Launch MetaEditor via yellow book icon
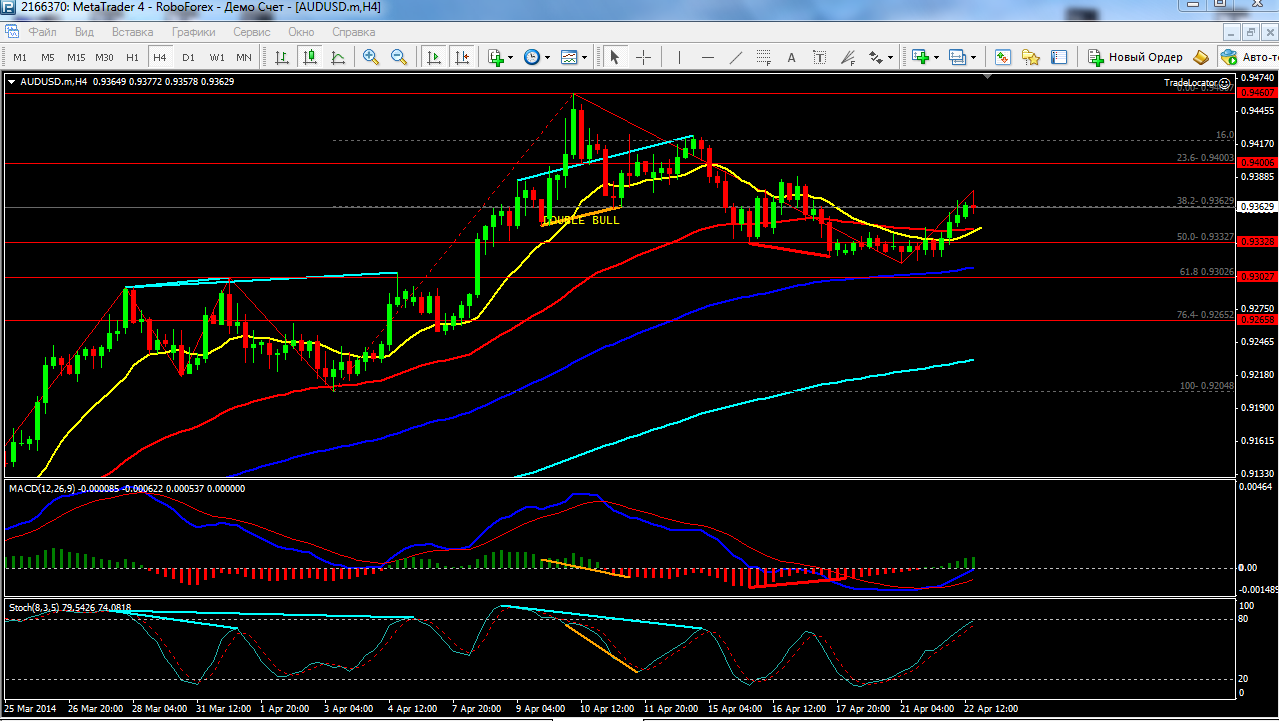This screenshot has height=721, width=1279. pos(1201,57)
